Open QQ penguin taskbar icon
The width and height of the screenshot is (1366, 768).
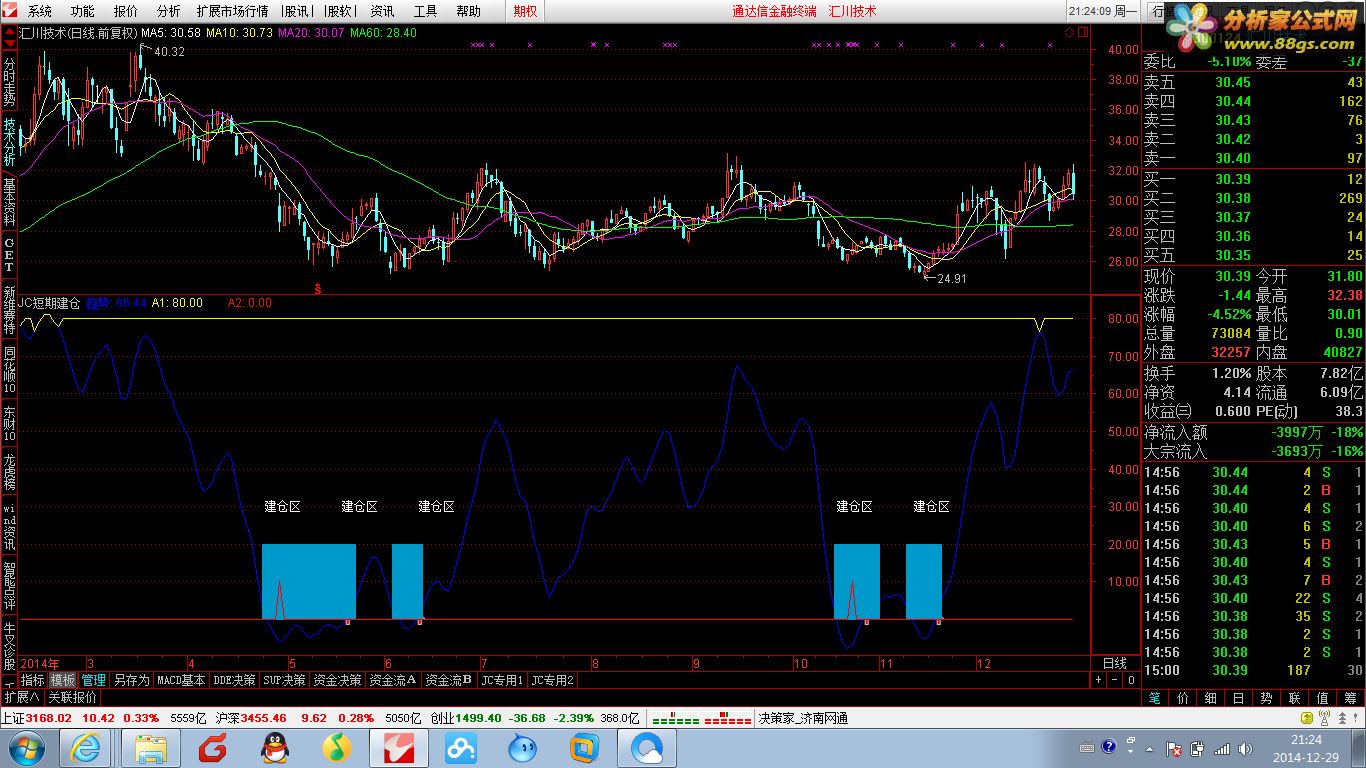(275, 748)
